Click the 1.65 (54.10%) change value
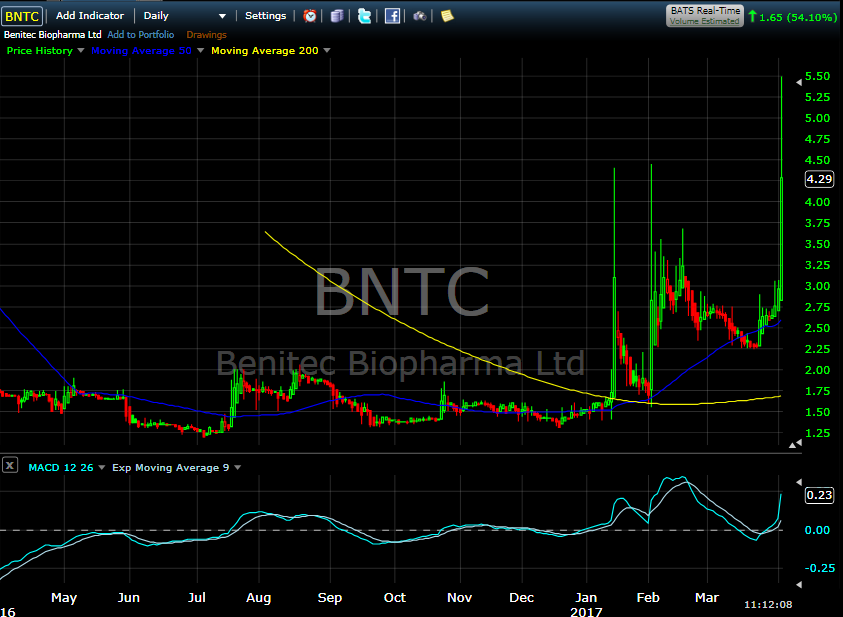The image size is (843, 617). [798, 17]
